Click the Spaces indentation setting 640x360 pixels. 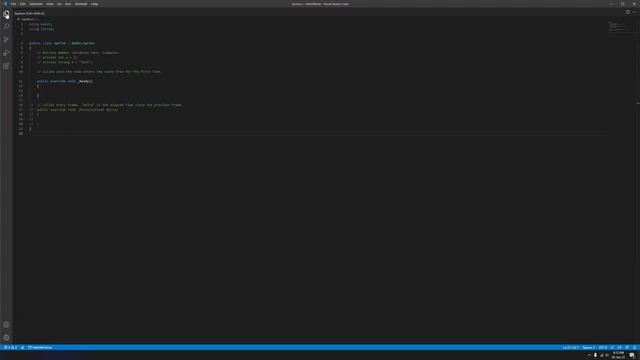click(x=589, y=348)
